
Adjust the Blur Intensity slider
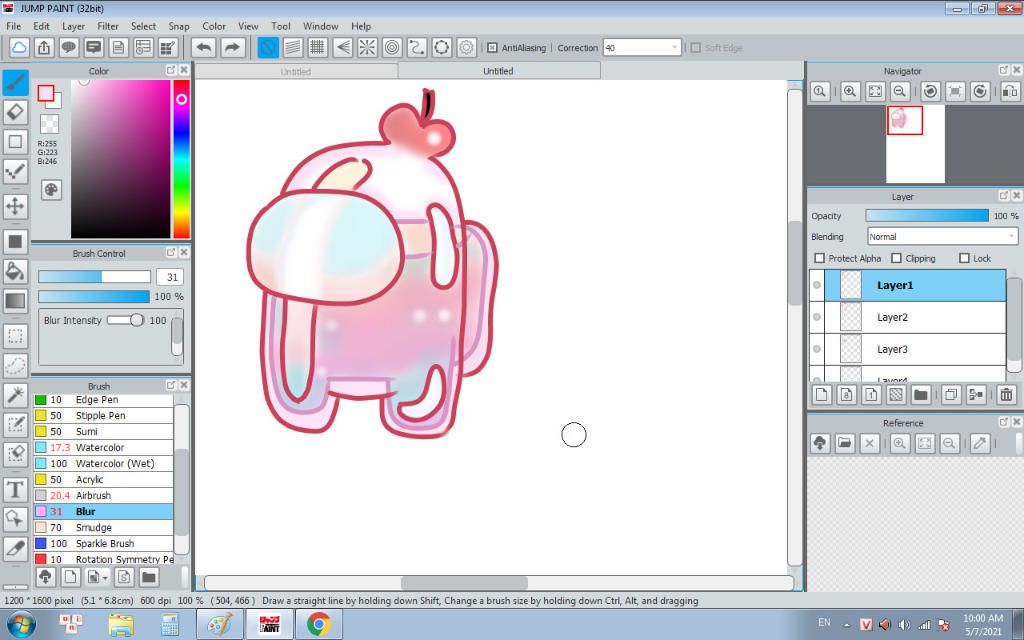[125, 320]
